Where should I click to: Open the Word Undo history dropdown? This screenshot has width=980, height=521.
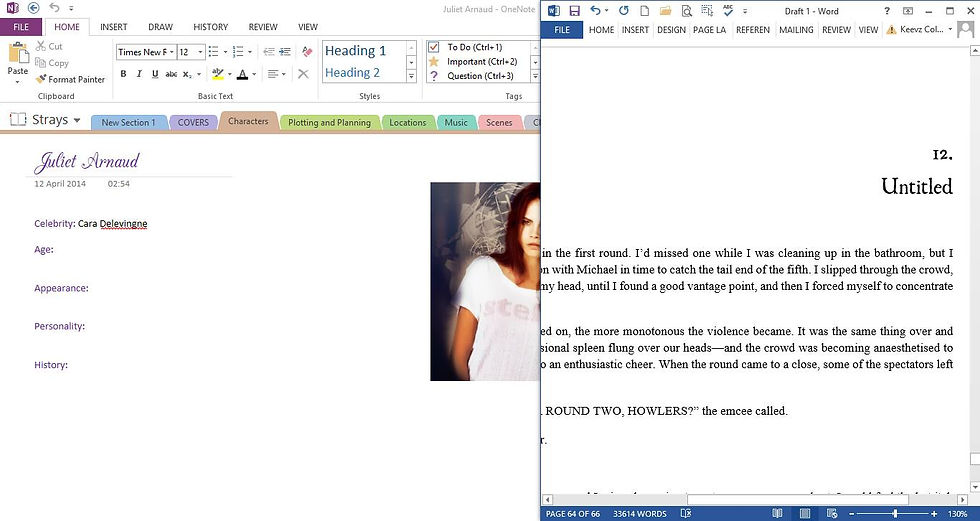(606, 11)
